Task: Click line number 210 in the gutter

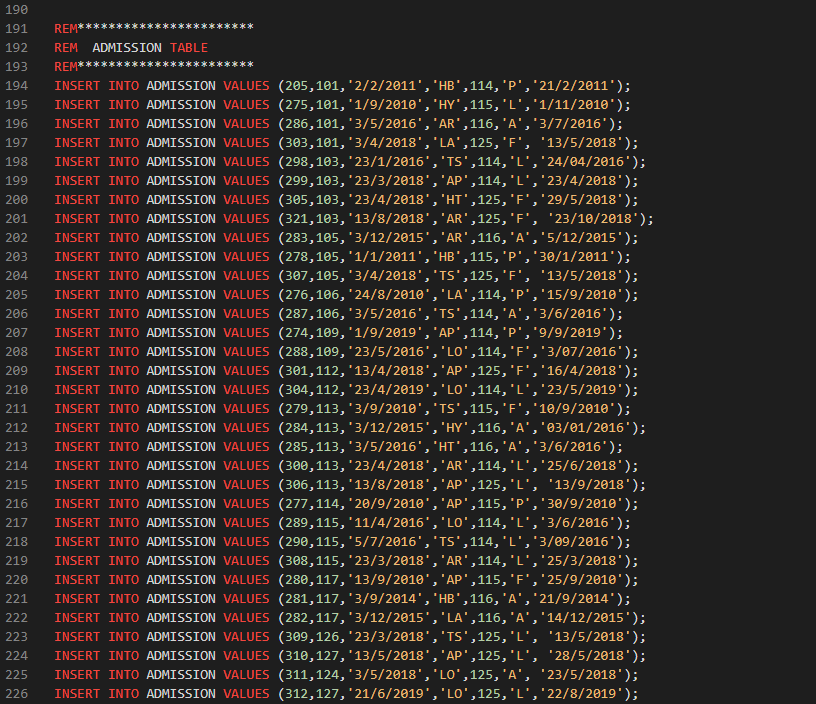Action: point(17,389)
